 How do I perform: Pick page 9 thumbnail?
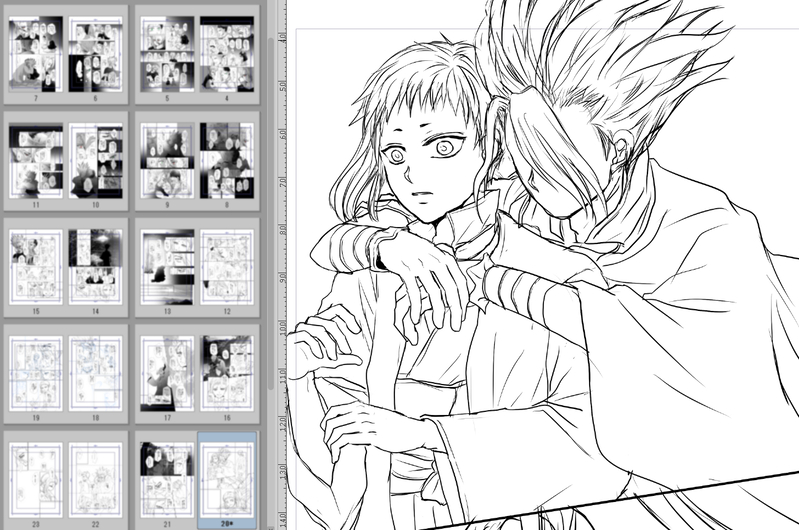coord(167,161)
